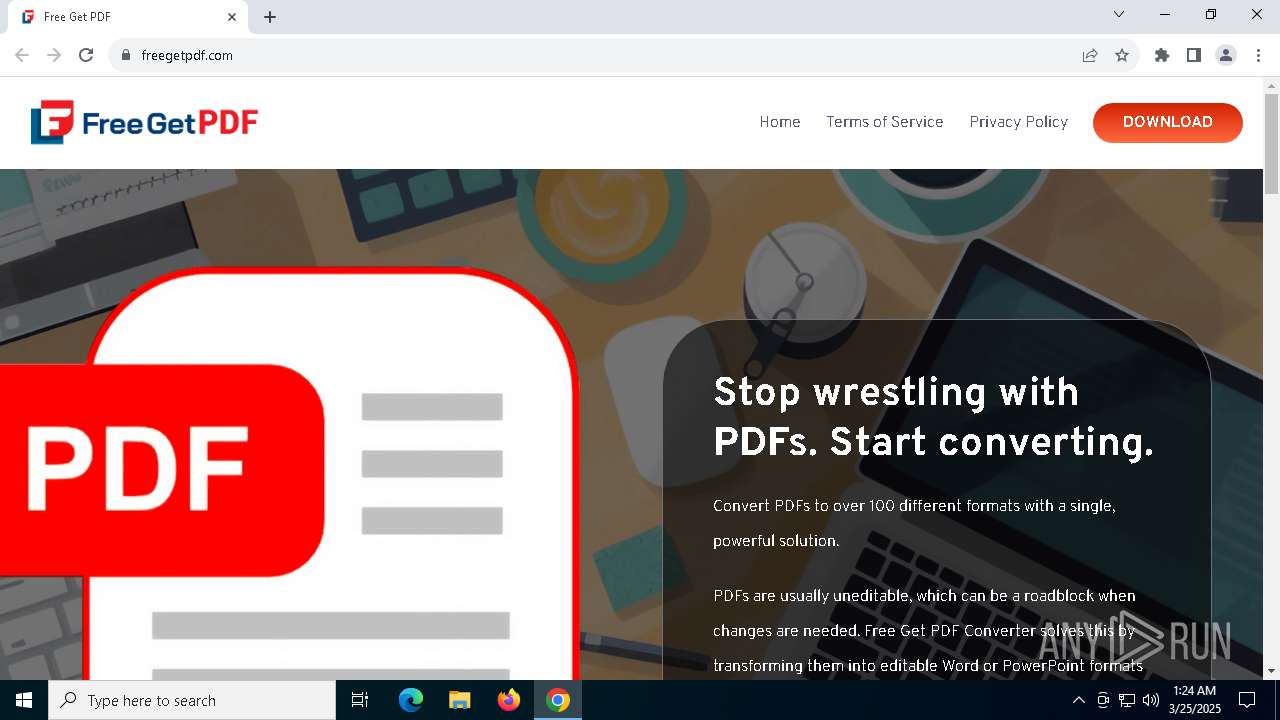1280x720 pixels.
Task: Click scrollbar up arrow
Action: (x=1271, y=84)
